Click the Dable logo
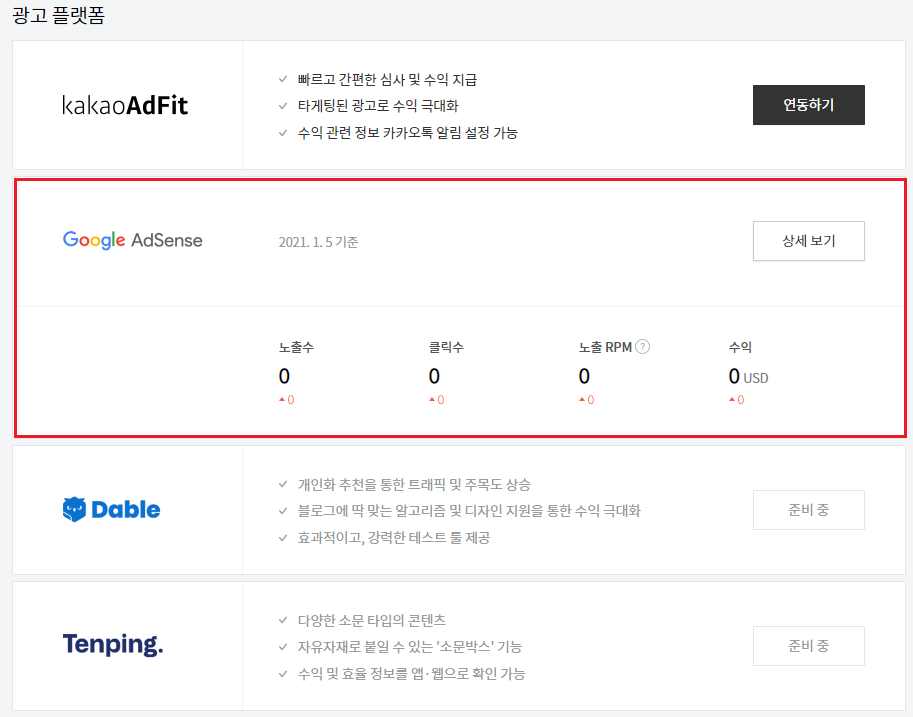Viewport: 913px width, 717px height. [111, 509]
